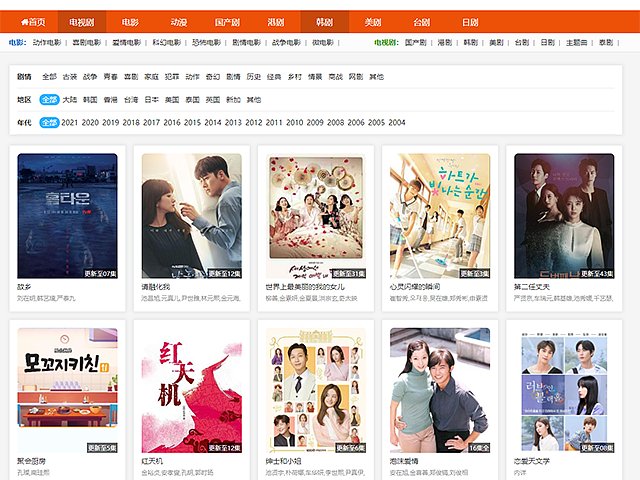Select the 港剧 tab in orange bar
Screen dimensions: 640x480
coord(276,22)
